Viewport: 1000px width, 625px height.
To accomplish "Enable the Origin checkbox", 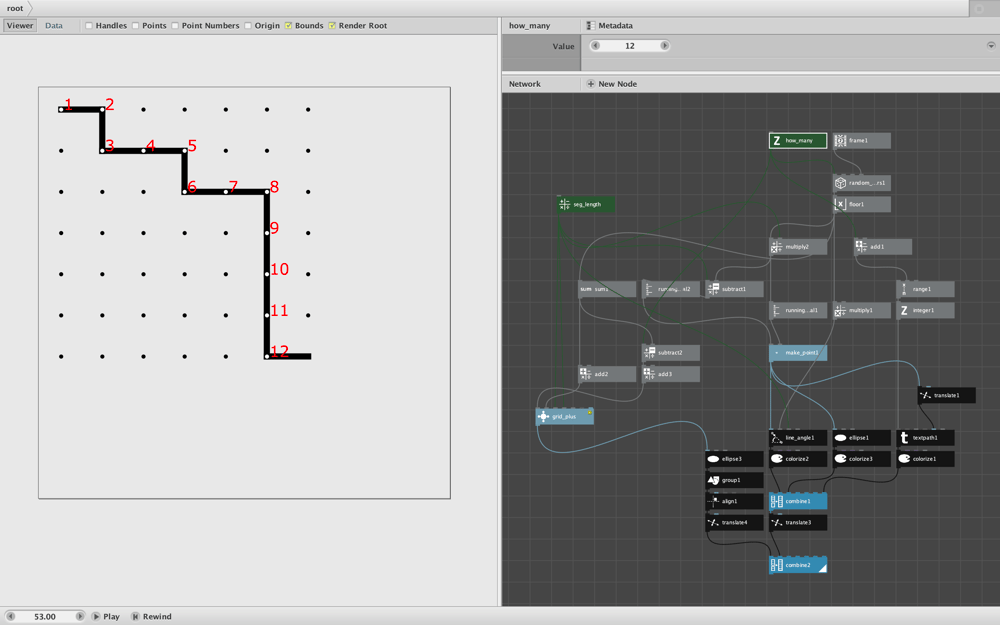I will (x=247, y=26).
